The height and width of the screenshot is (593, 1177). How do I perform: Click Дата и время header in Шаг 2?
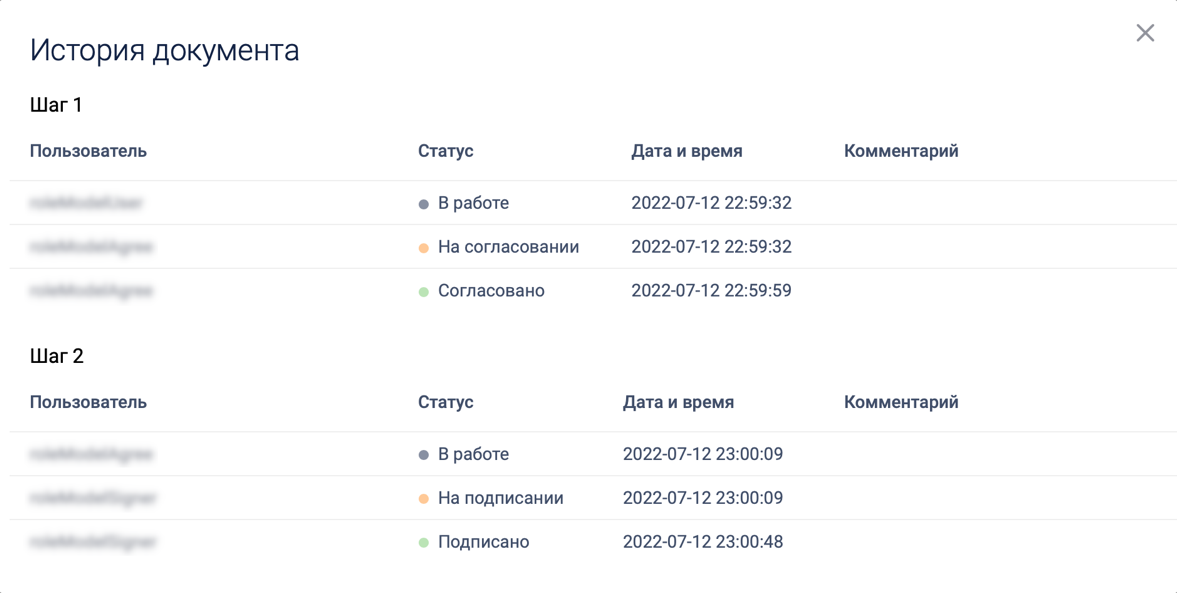[678, 402]
